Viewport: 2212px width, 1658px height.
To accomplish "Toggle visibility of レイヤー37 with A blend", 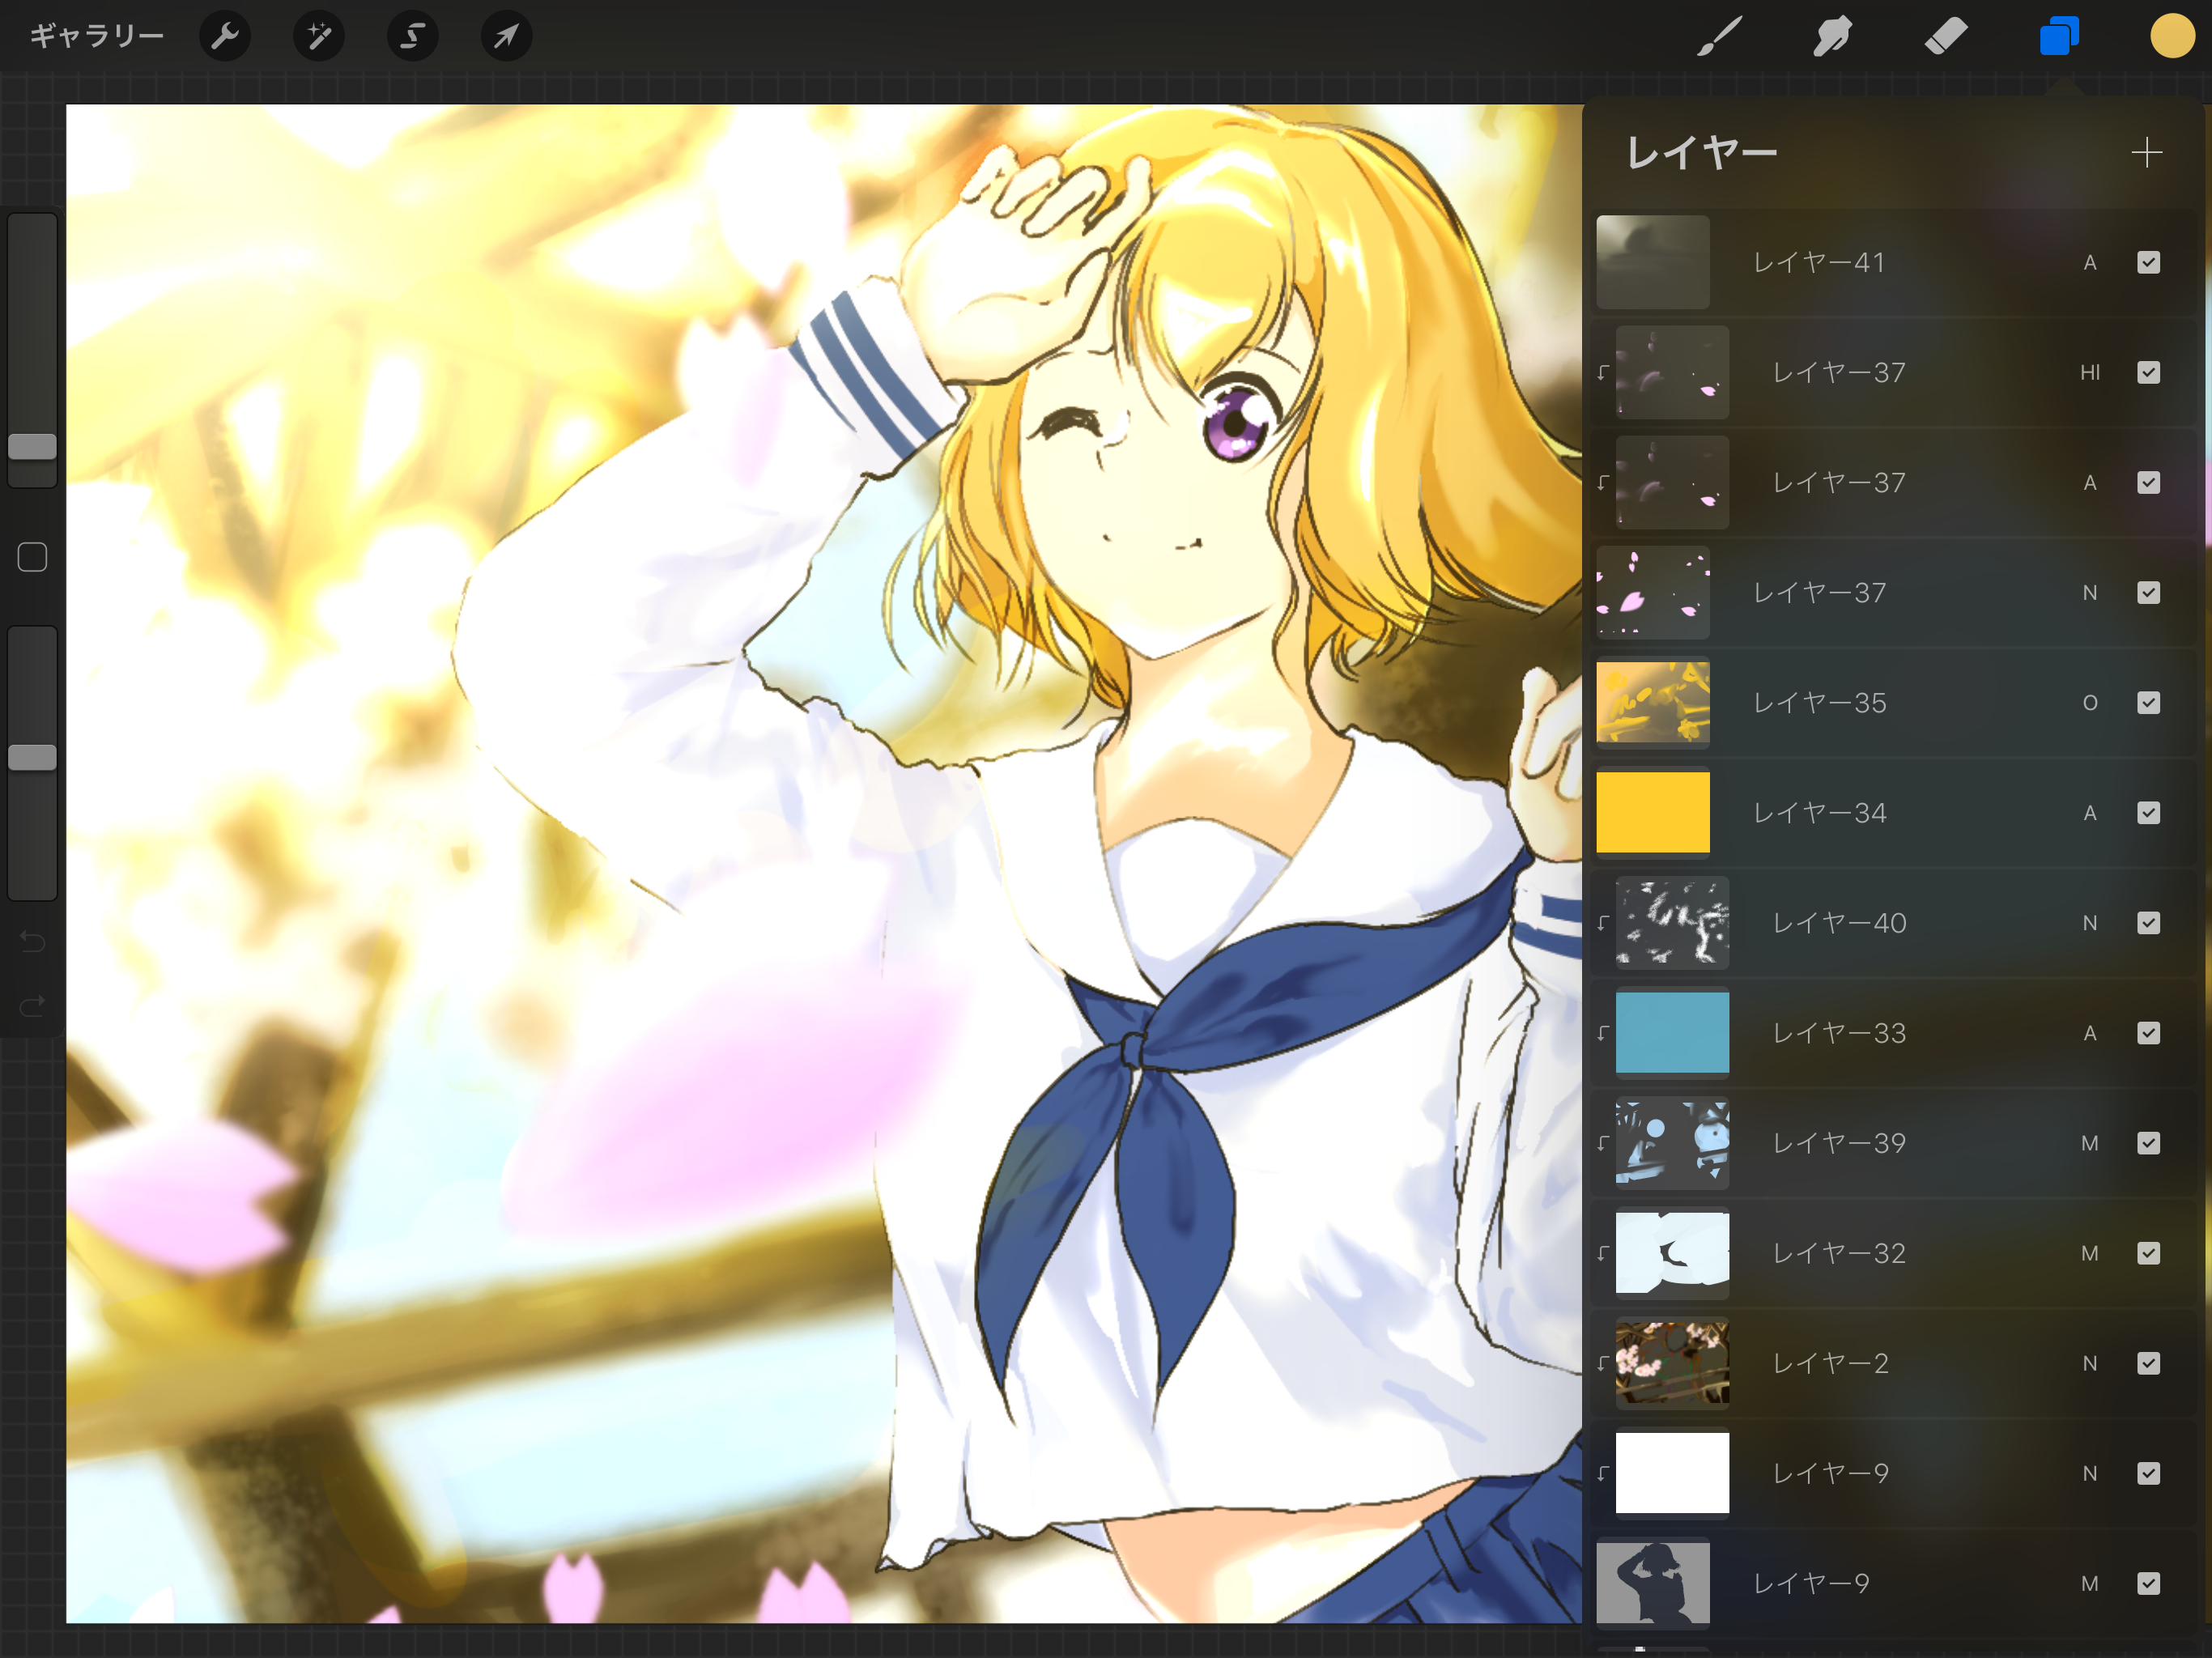I will click(x=2148, y=483).
